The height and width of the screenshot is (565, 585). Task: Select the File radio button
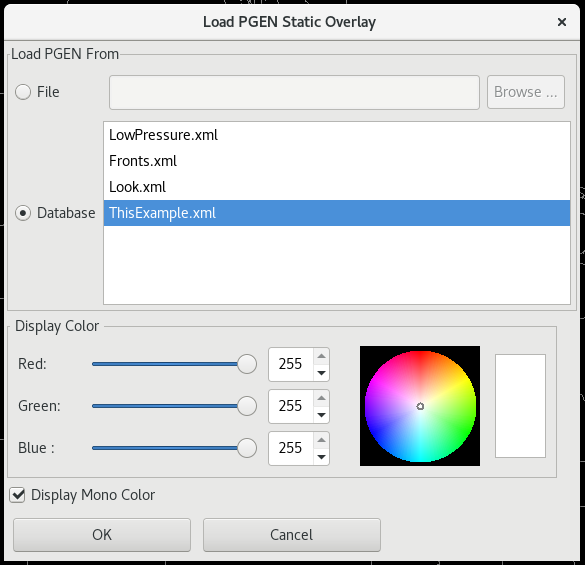pos(23,92)
